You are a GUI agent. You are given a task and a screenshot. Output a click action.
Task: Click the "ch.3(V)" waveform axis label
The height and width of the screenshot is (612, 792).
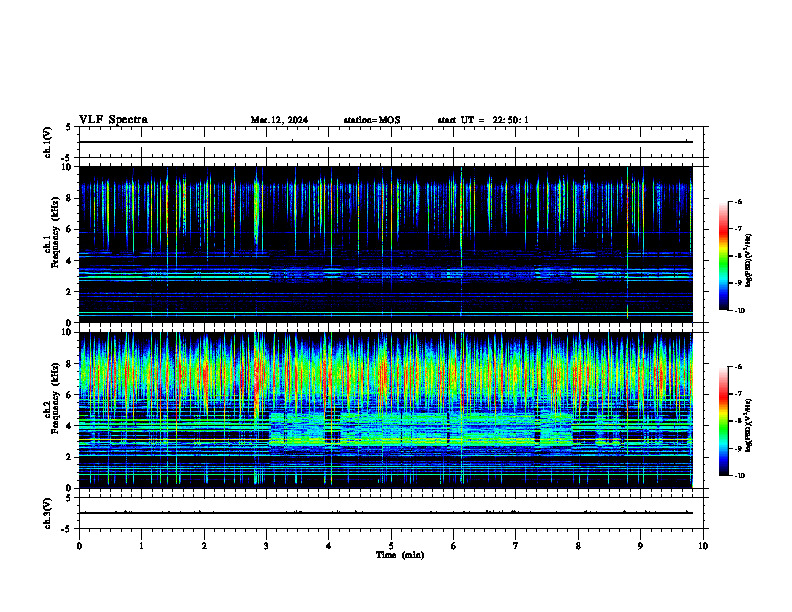[x=47, y=513]
